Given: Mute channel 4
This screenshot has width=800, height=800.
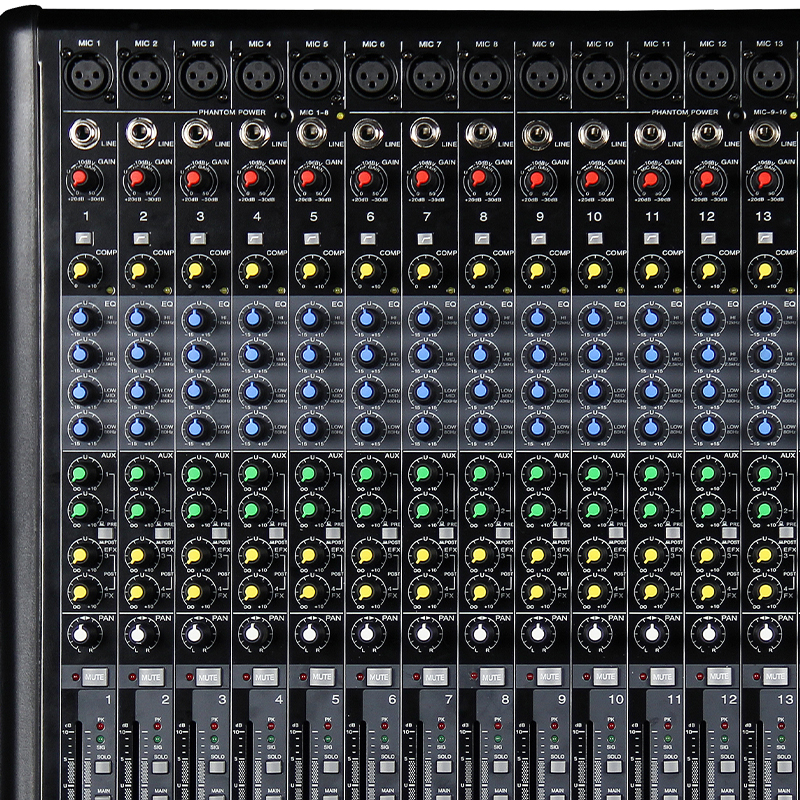Looking at the screenshot, I should point(265,677).
